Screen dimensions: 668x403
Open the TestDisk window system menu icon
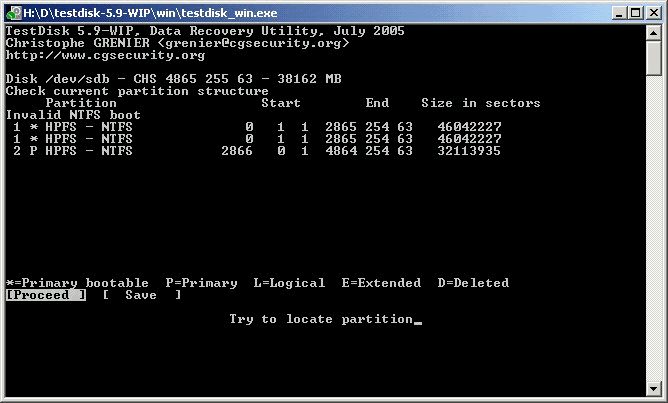tap(14, 13)
